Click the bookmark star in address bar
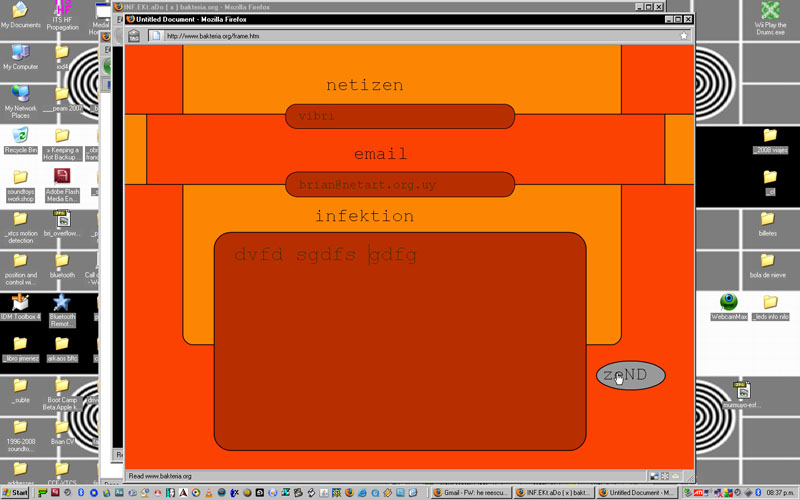Screen dimensions: 800x500 684,36
